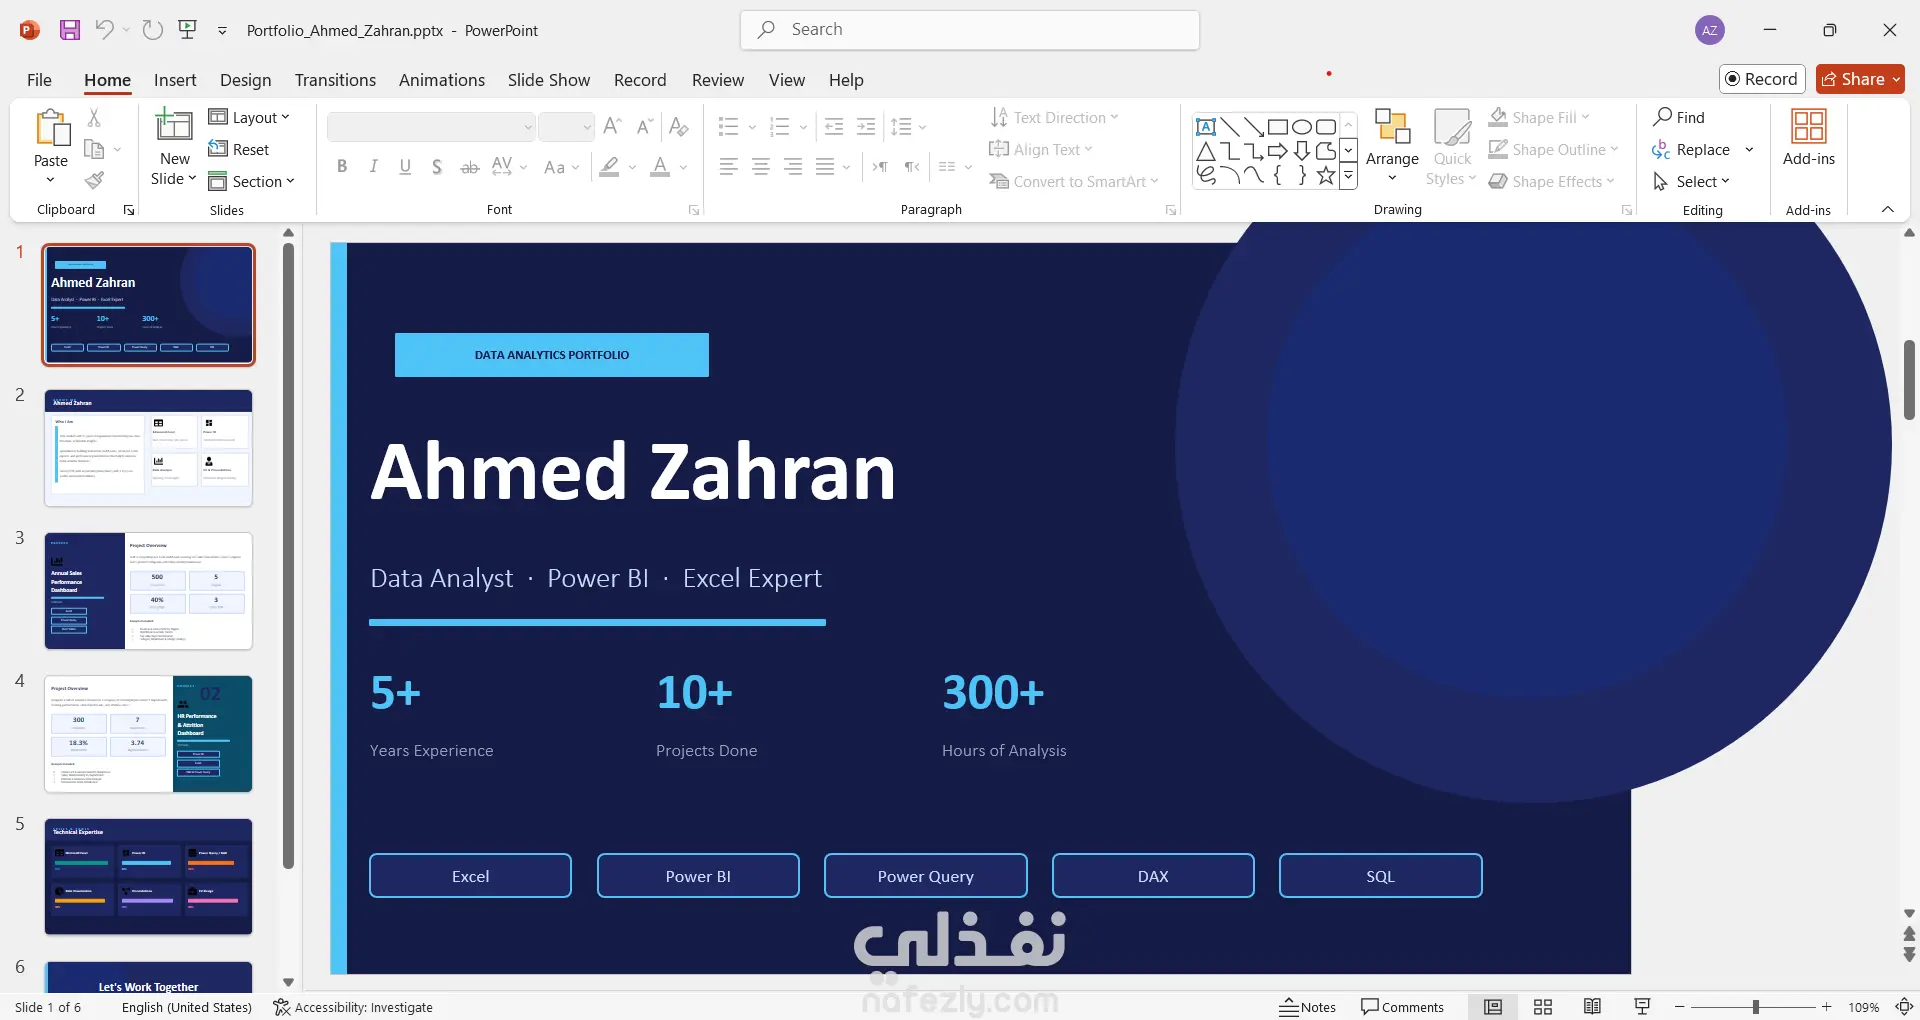Justify the text

point(825,167)
